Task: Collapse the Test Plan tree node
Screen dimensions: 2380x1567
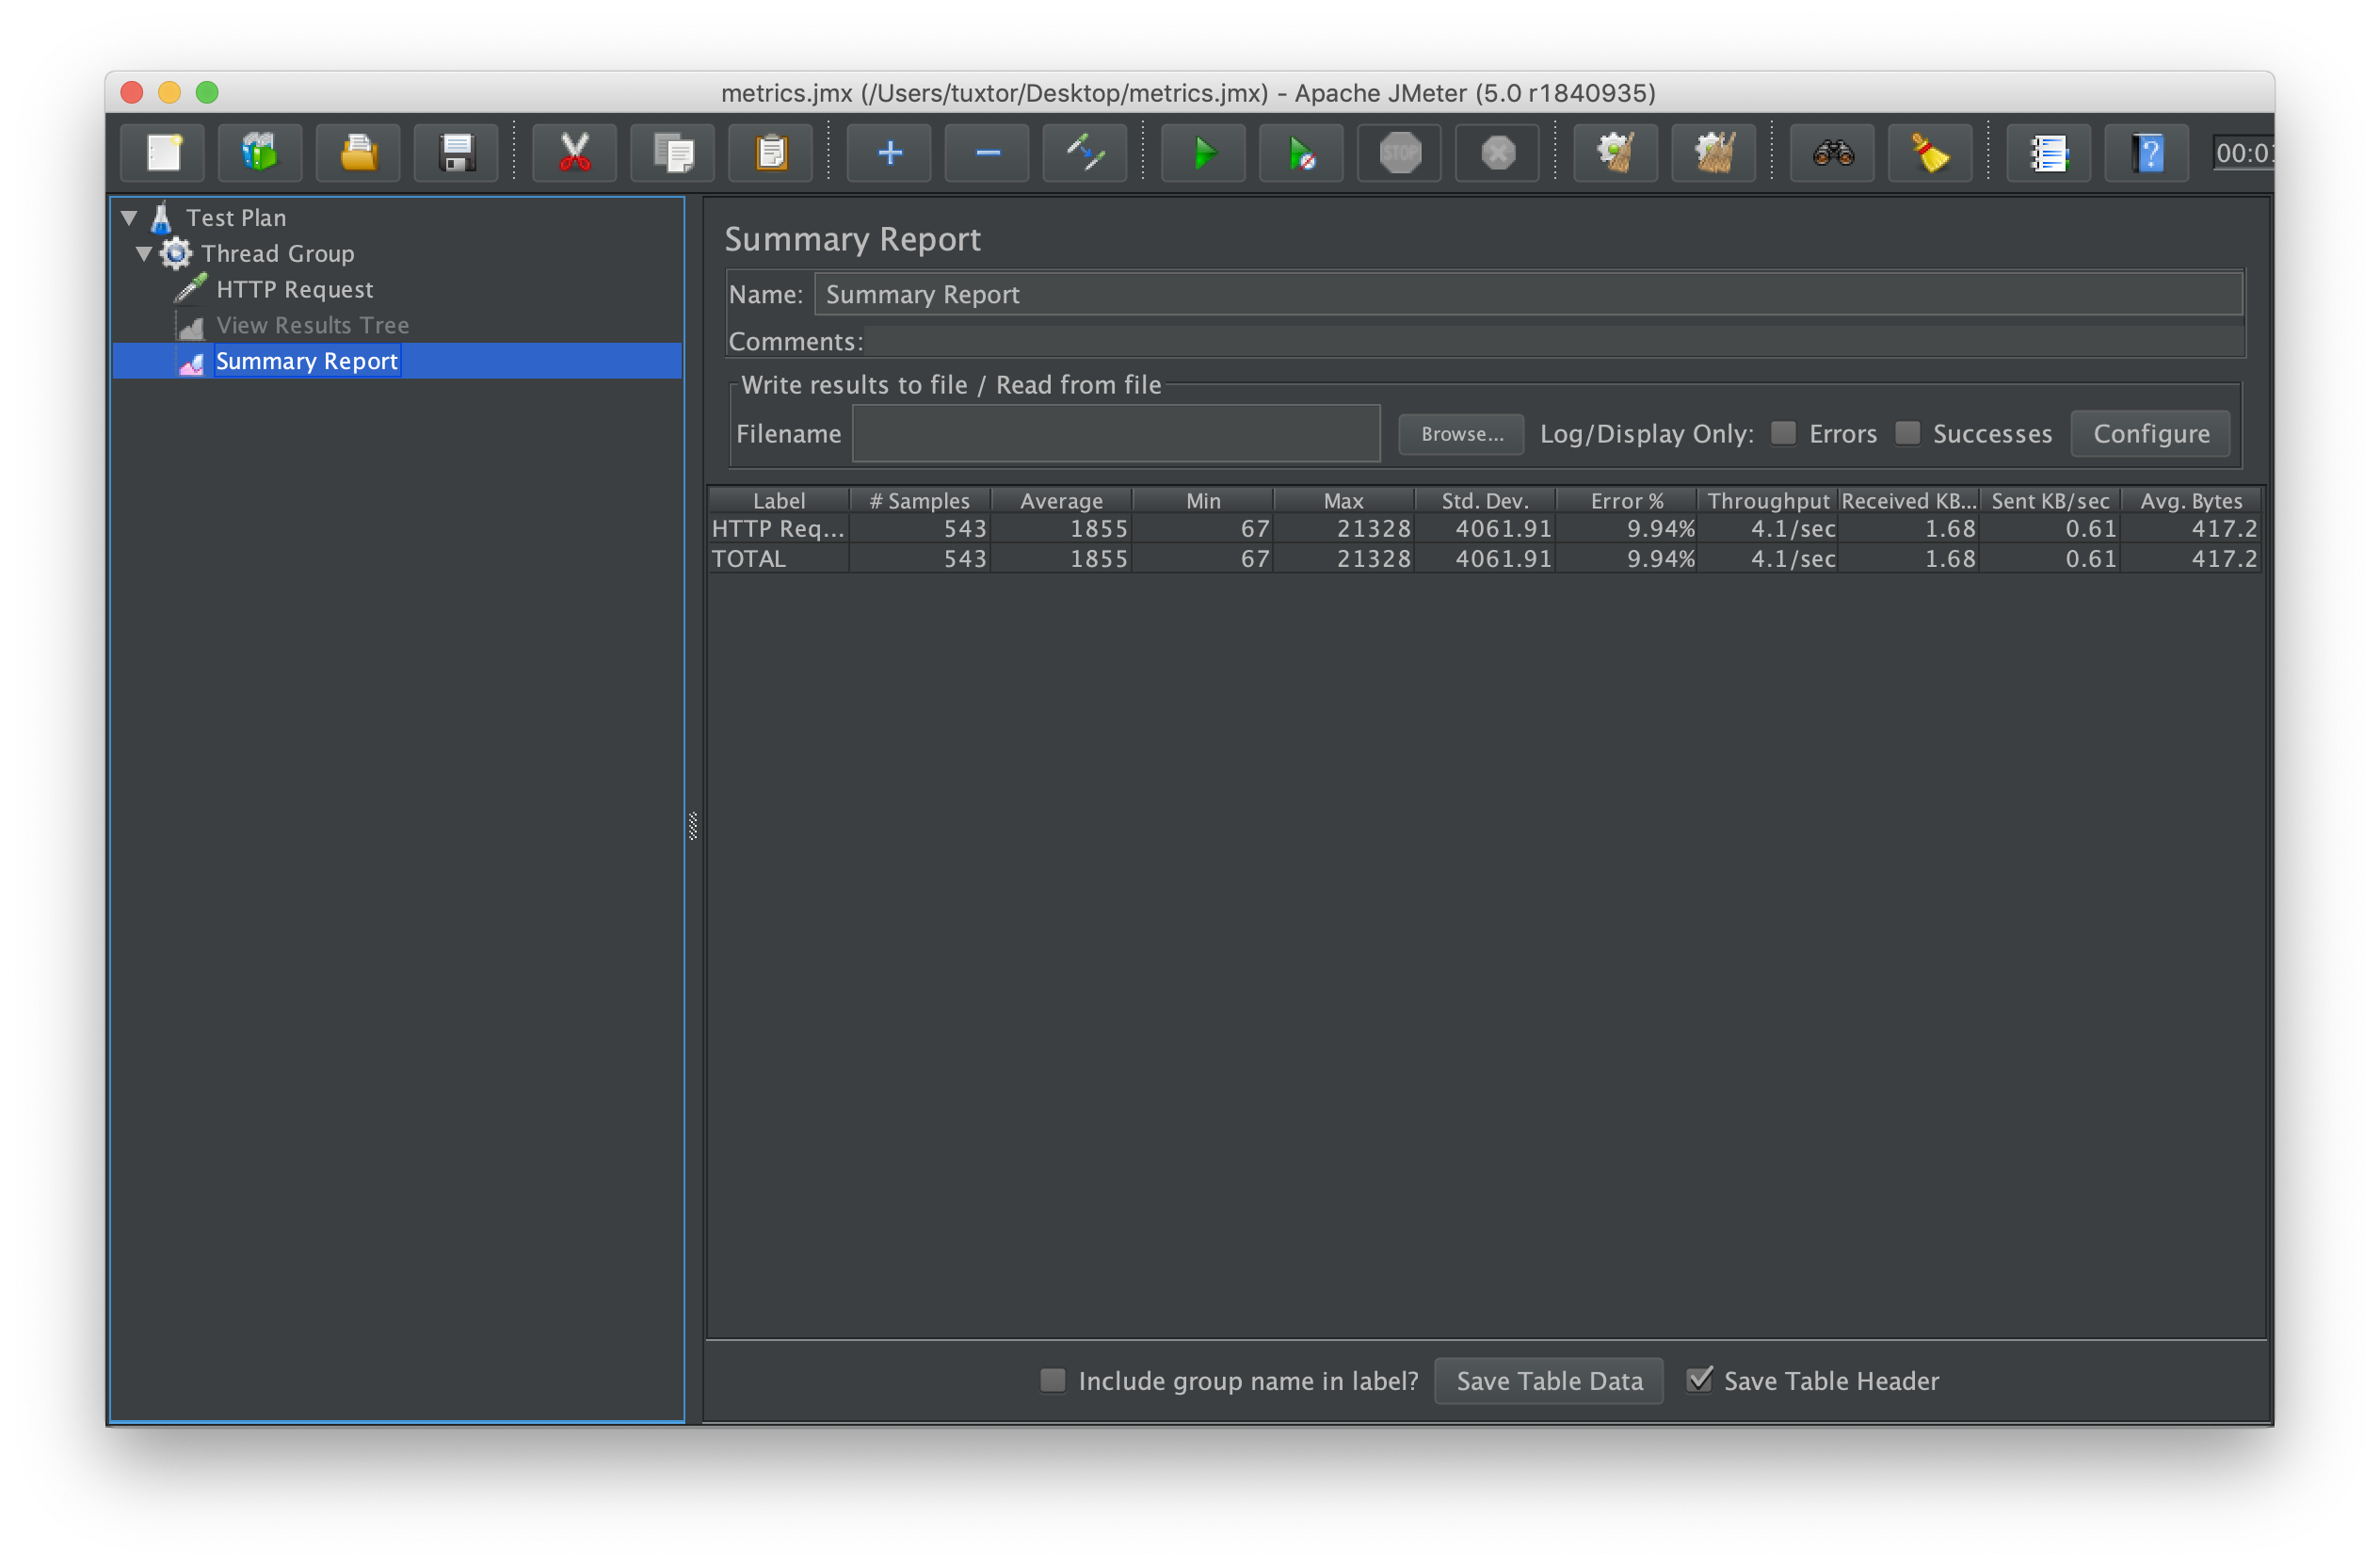Action: pos(129,217)
